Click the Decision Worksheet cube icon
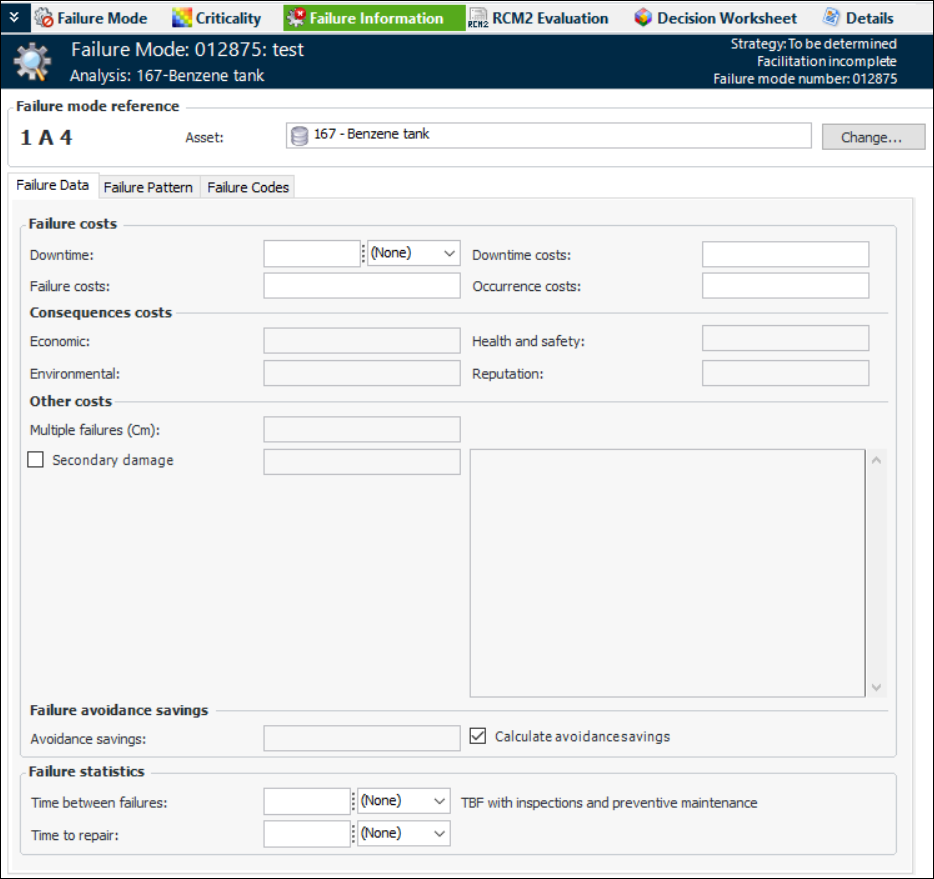 [x=643, y=18]
